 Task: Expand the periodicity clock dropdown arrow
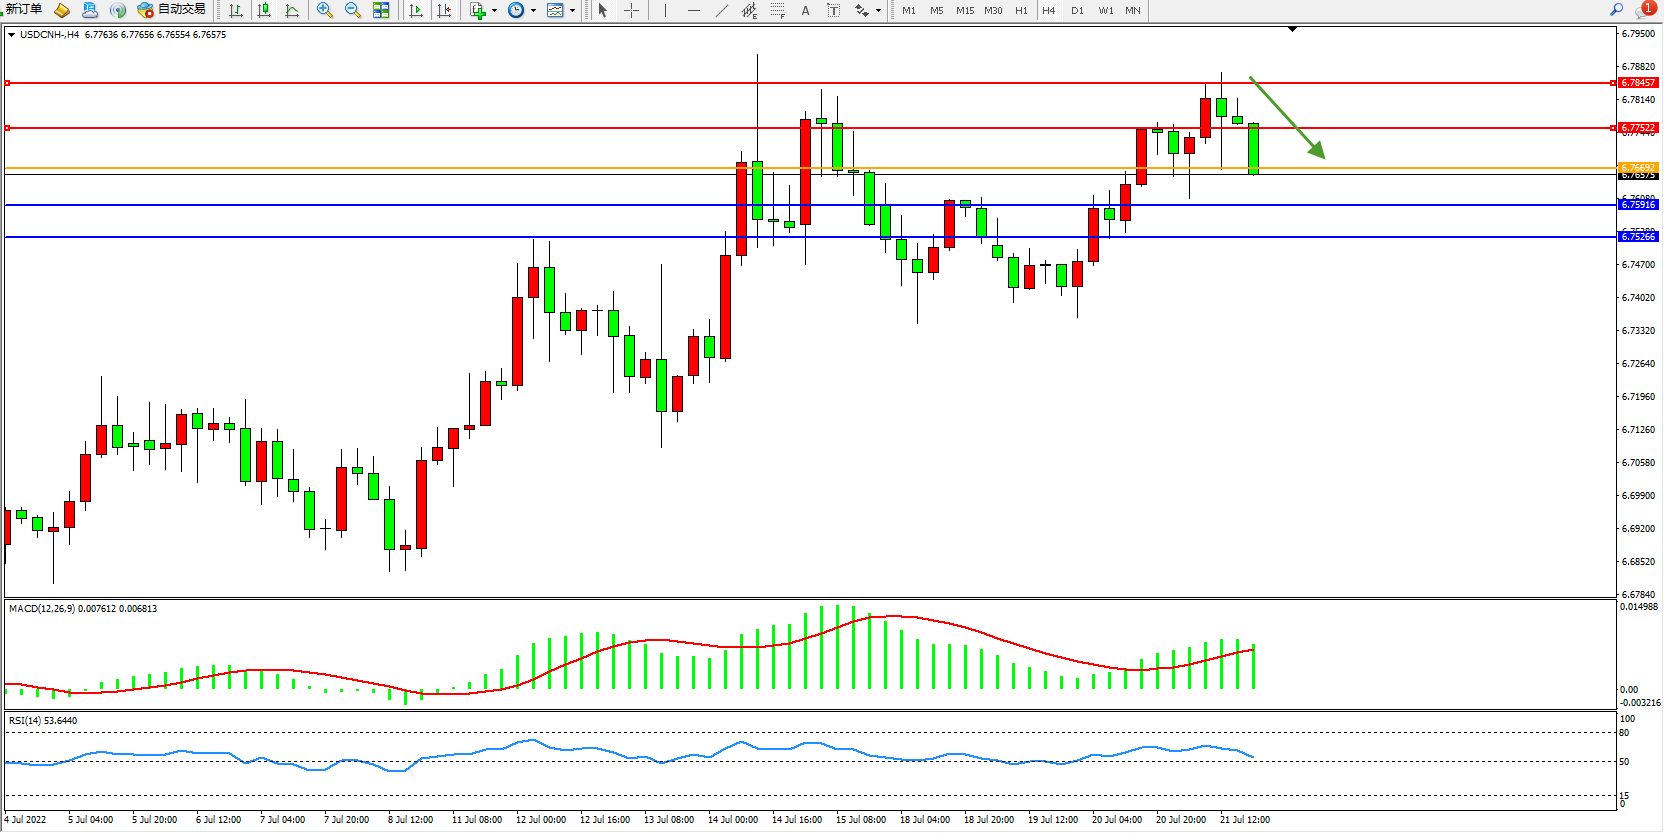(x=533, y=10)
